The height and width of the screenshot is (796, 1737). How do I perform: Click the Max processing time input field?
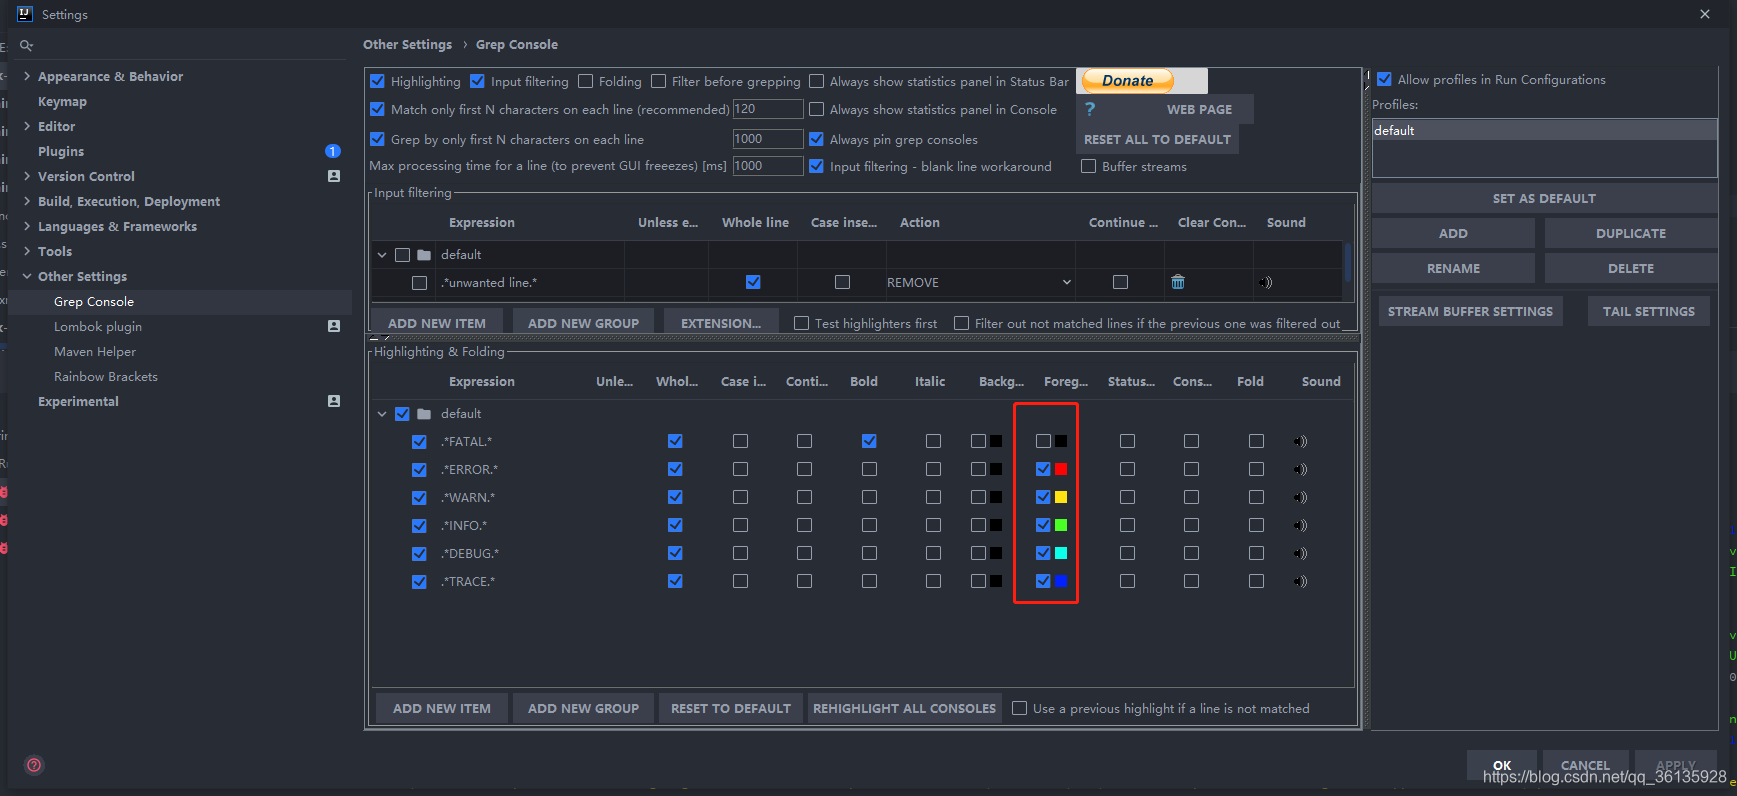pyautogui.click(x=768, y=166)
